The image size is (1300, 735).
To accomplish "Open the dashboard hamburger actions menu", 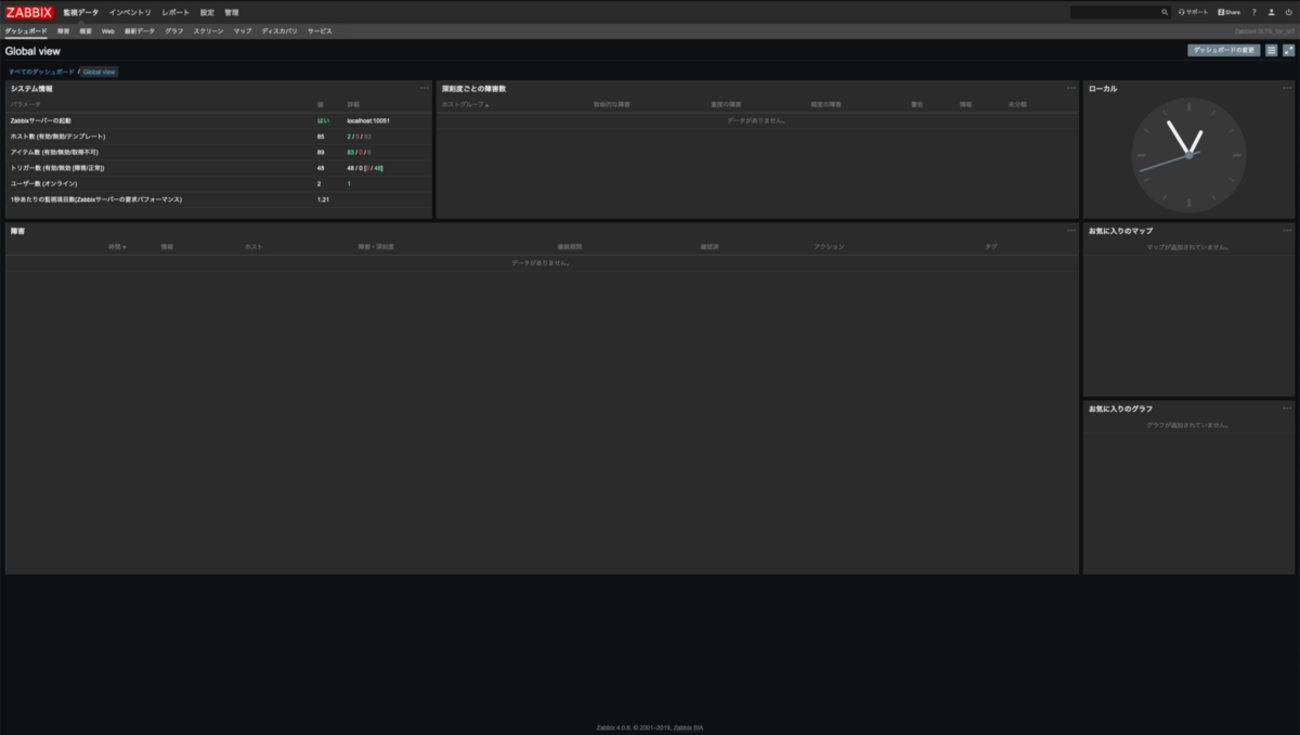I will point(1271,50).
